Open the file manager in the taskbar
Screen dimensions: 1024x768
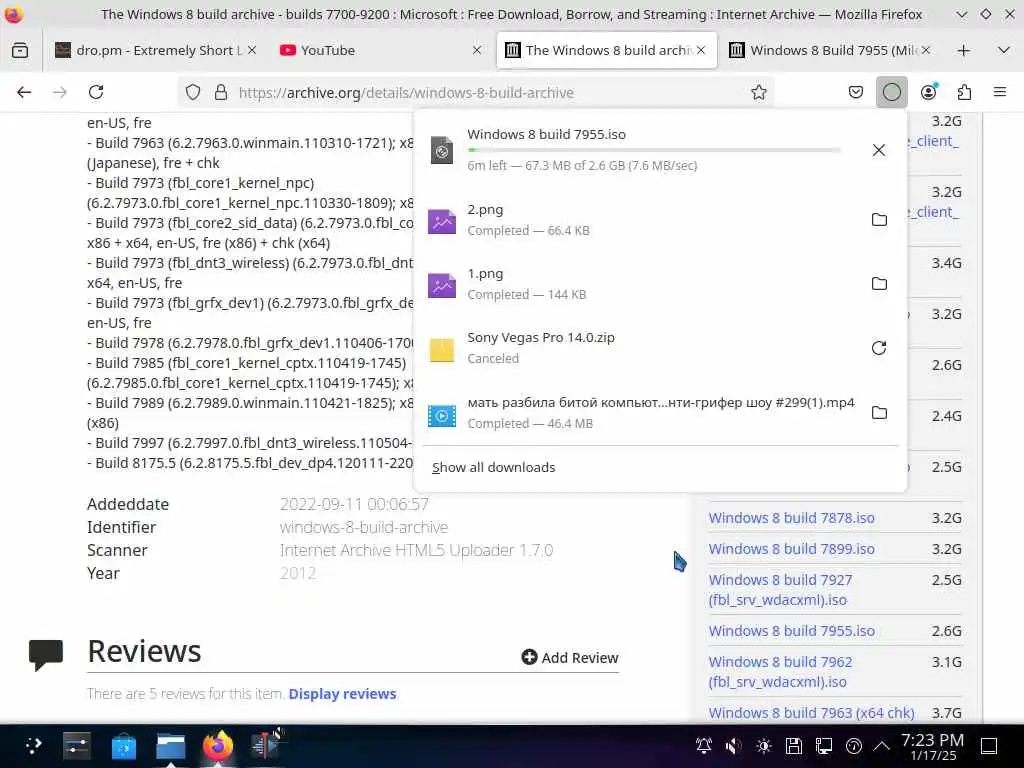170,746
